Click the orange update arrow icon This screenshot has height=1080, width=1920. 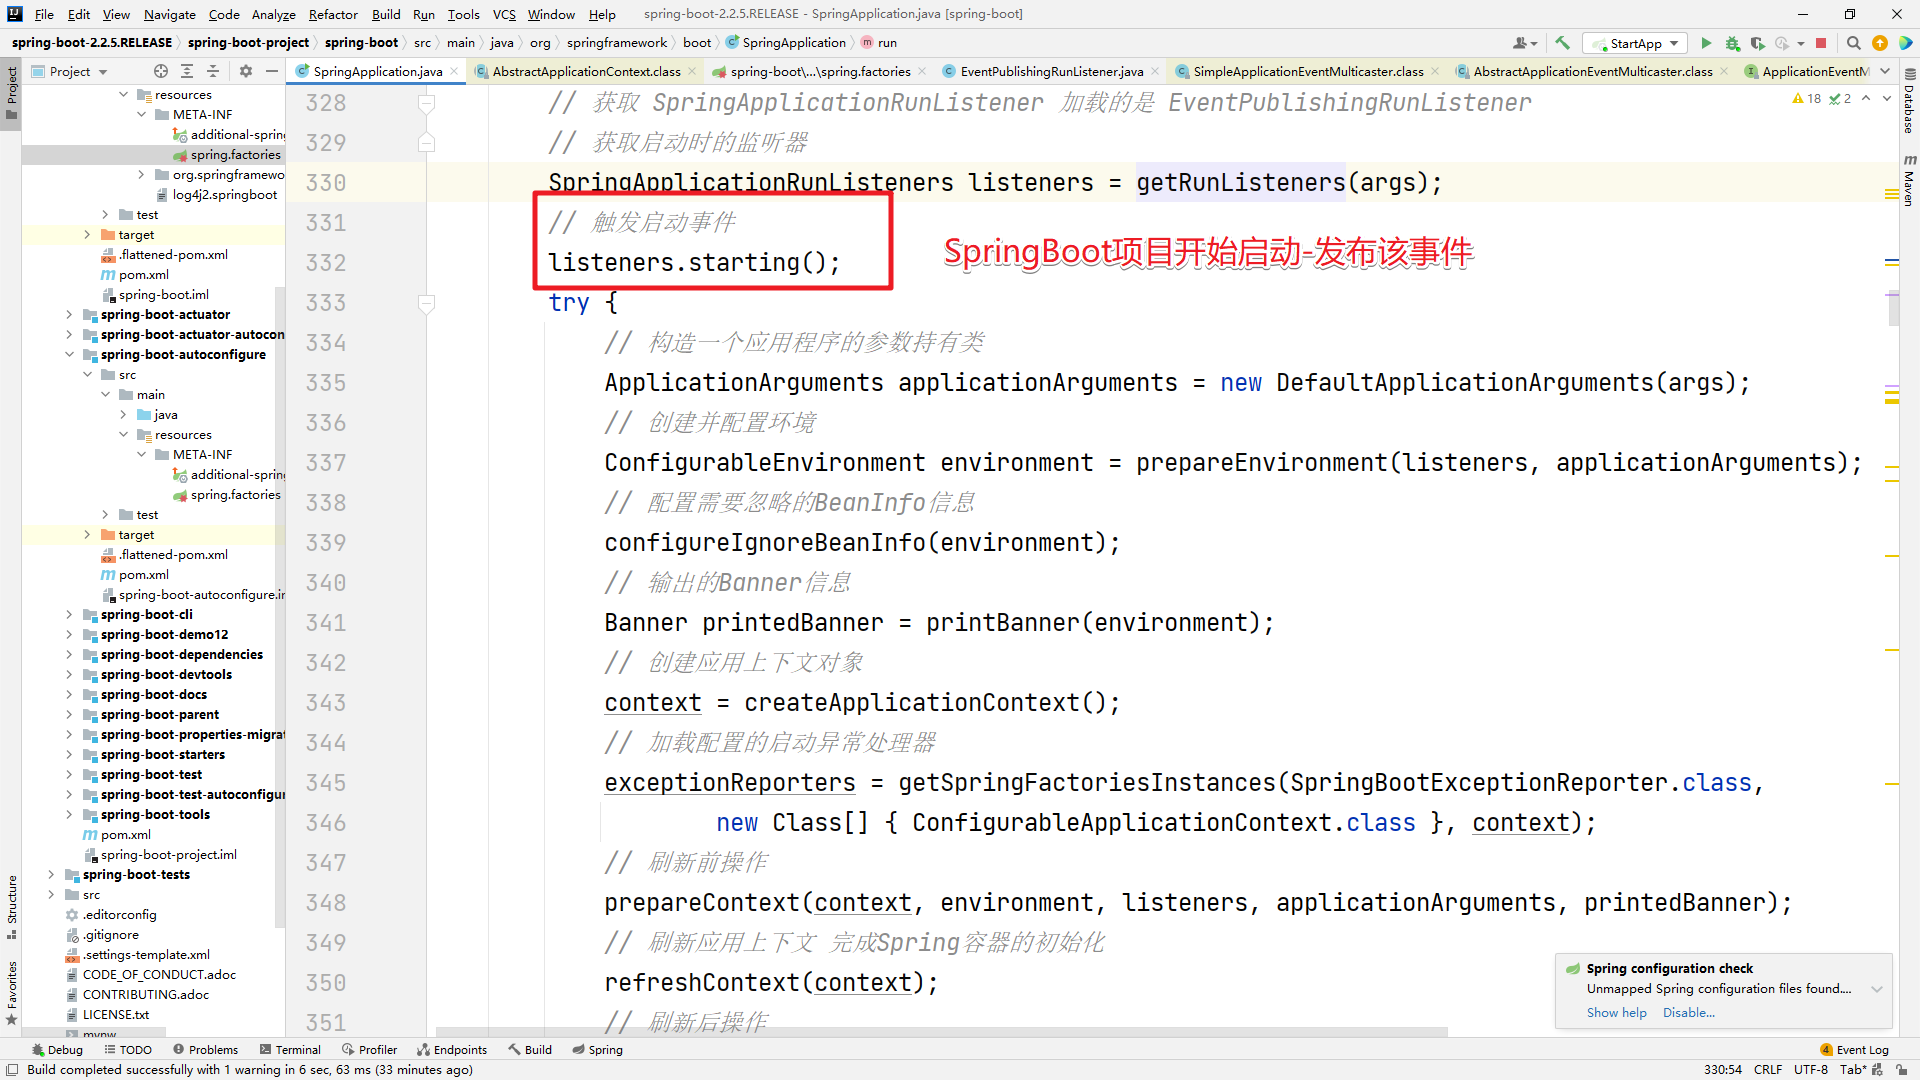[1879, 43]
